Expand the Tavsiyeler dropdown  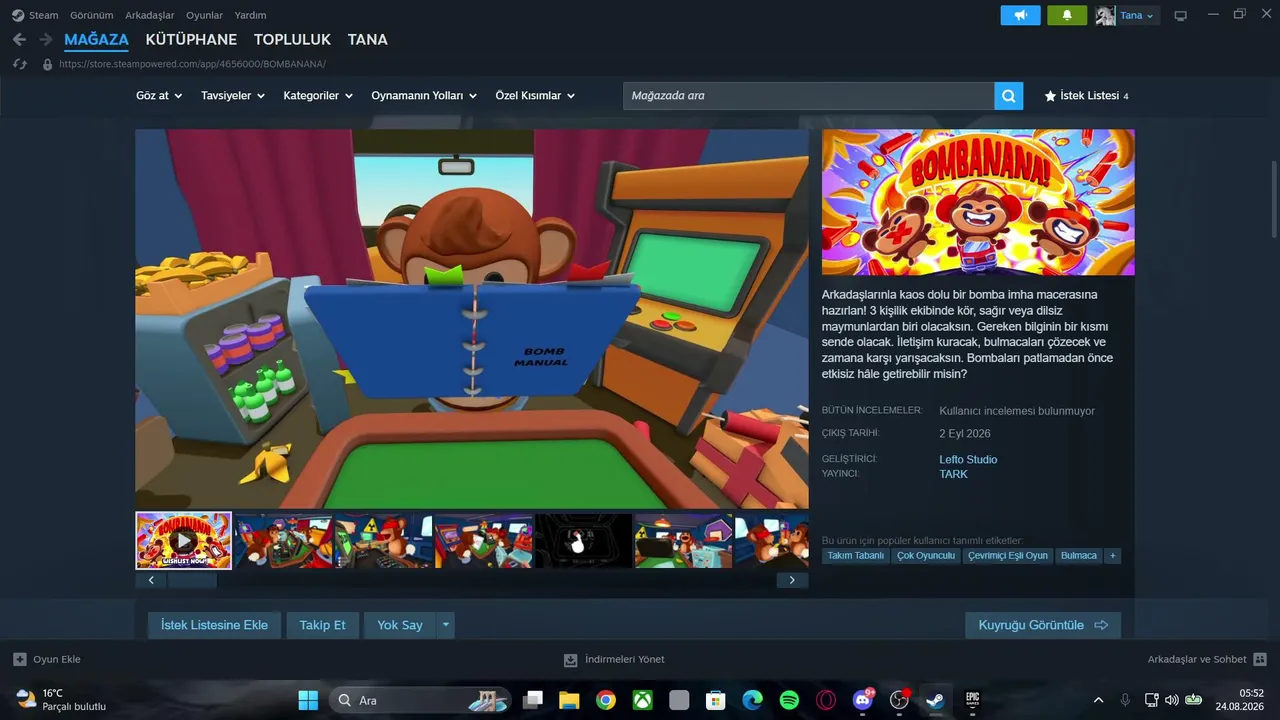(233, 96)
